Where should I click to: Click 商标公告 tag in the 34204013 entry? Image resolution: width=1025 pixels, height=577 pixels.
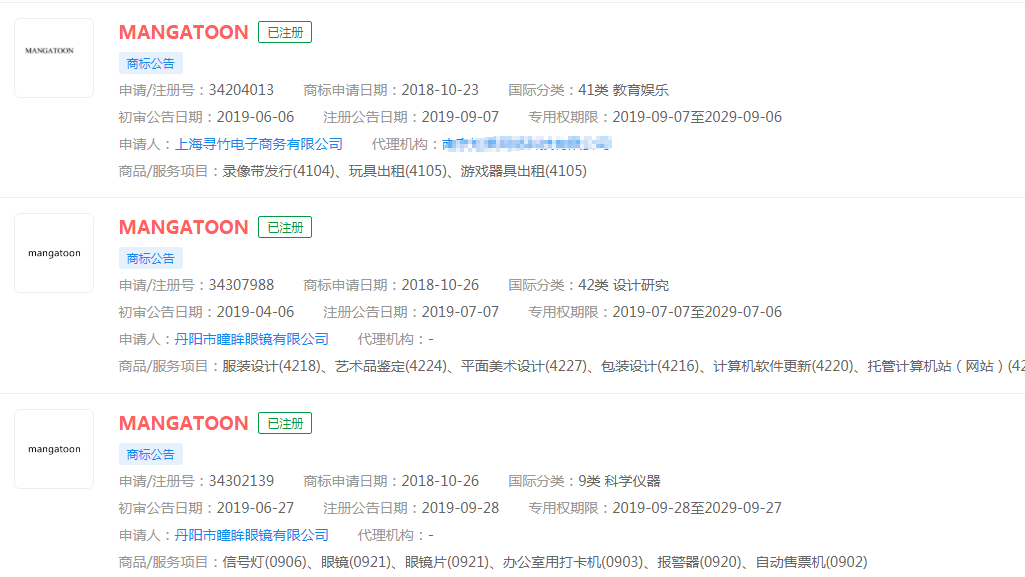point(150,63)
